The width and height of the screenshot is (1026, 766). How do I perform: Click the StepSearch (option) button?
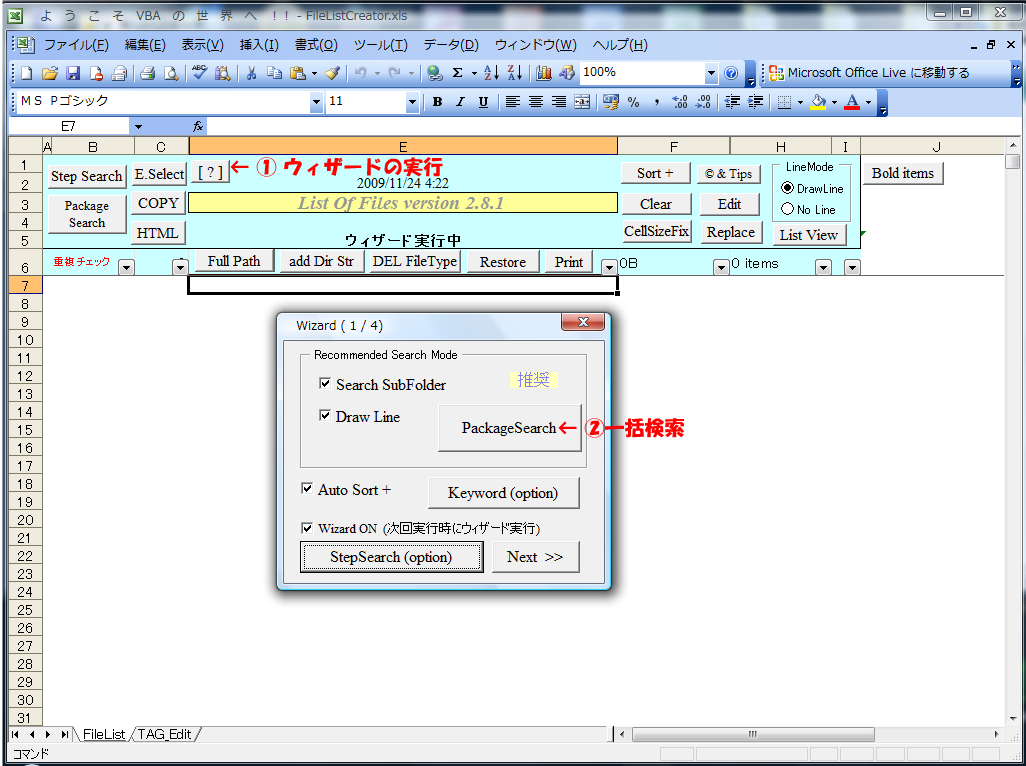[x=391, y=557]
